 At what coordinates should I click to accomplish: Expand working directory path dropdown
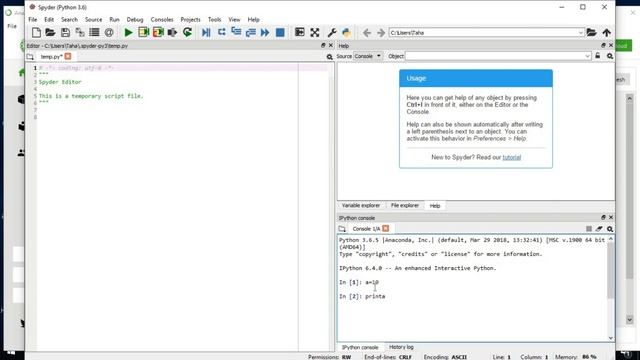(x=580, y=33)
